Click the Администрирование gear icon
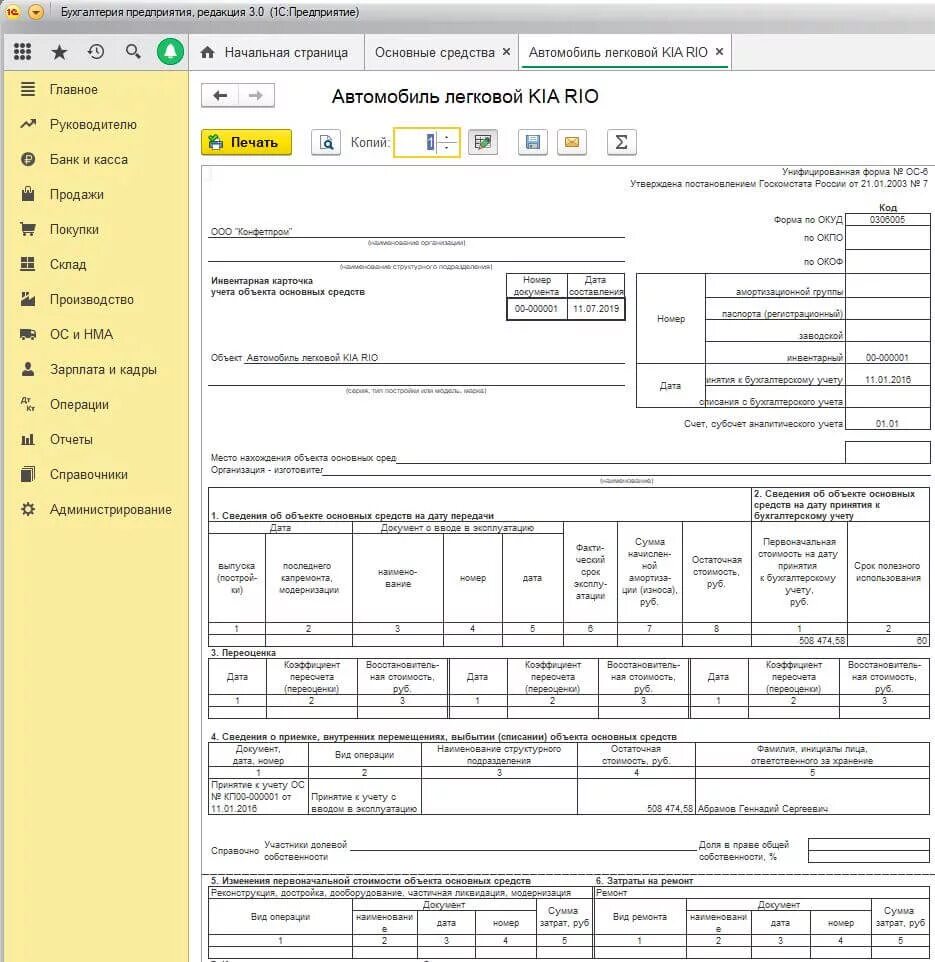 click(28, 509)
